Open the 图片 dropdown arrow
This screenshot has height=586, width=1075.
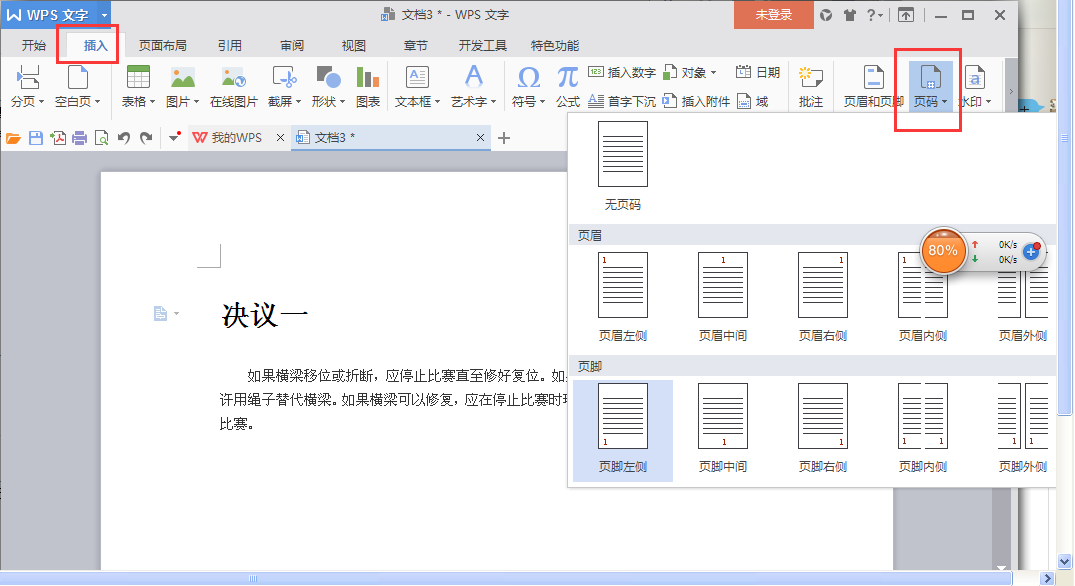196,101
